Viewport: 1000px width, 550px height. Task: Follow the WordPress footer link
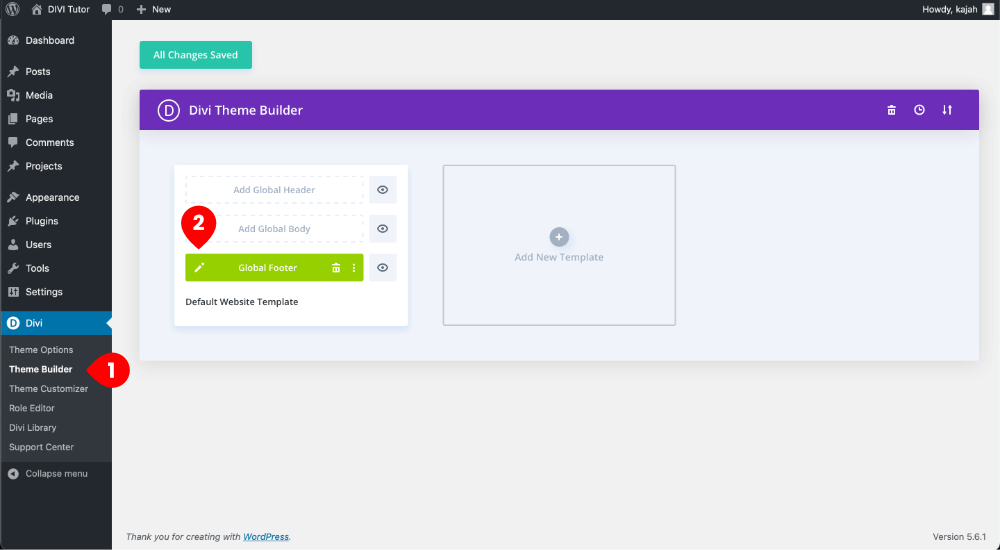[x=266, y=537]
